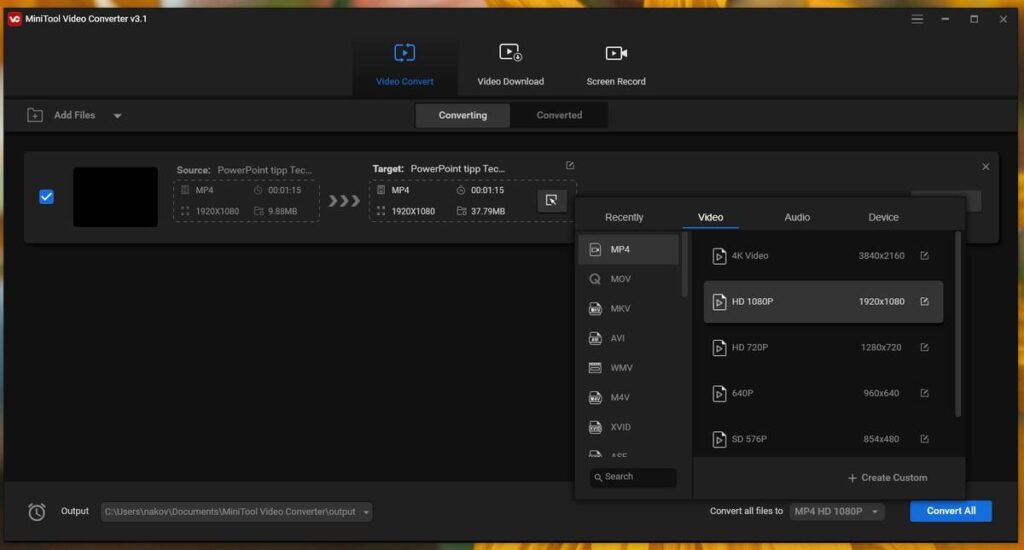Choose the SD 576P preset
This screenshot has width=1024, height=550.
pos(823,439)
